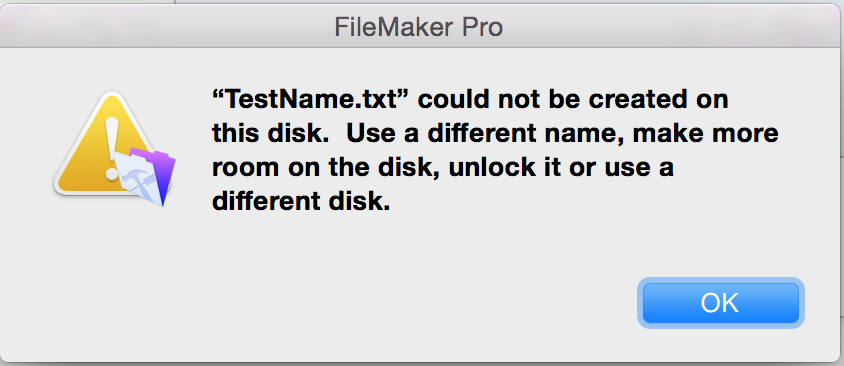Click the word "Pro" in the window title
The image size is (844, 366).
coord(481,27)
